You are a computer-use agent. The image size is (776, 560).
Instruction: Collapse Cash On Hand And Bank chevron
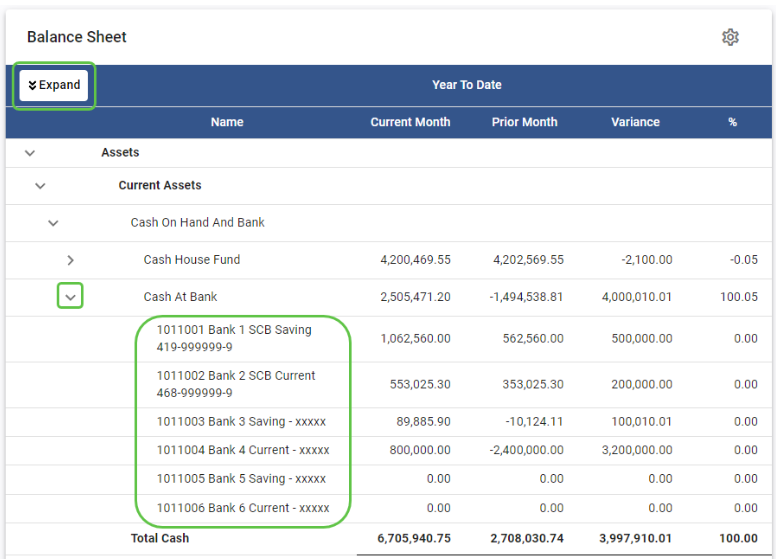[53, 223]
